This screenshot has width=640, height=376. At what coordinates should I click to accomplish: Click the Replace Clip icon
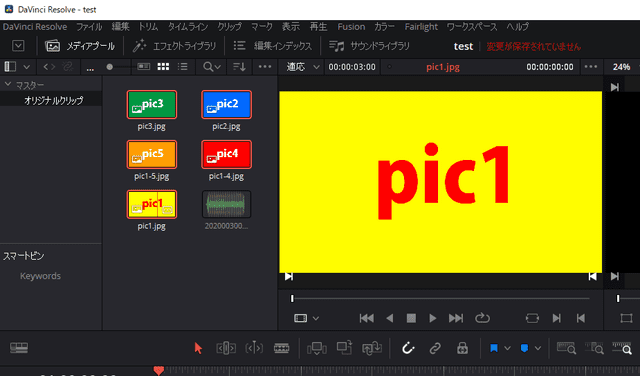[x=371, y=348]
